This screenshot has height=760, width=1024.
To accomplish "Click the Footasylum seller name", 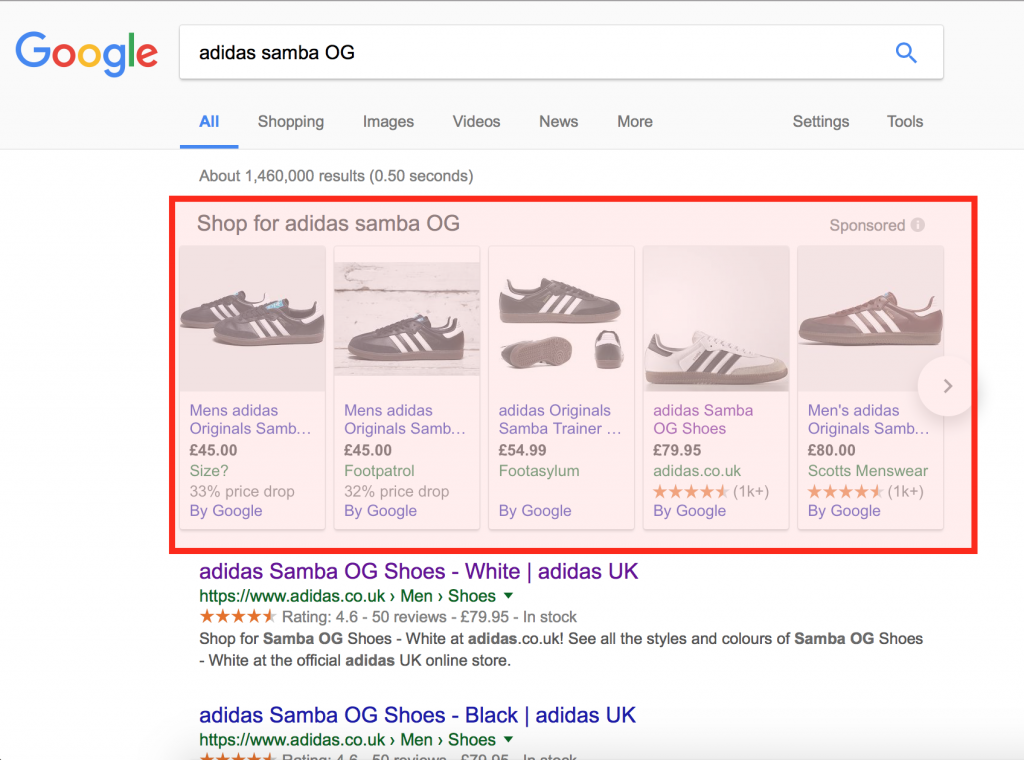I will (539, 471).
